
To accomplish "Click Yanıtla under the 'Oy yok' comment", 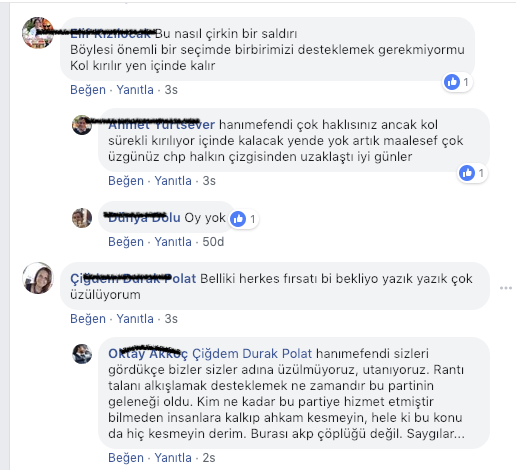I will pos(173,242).
